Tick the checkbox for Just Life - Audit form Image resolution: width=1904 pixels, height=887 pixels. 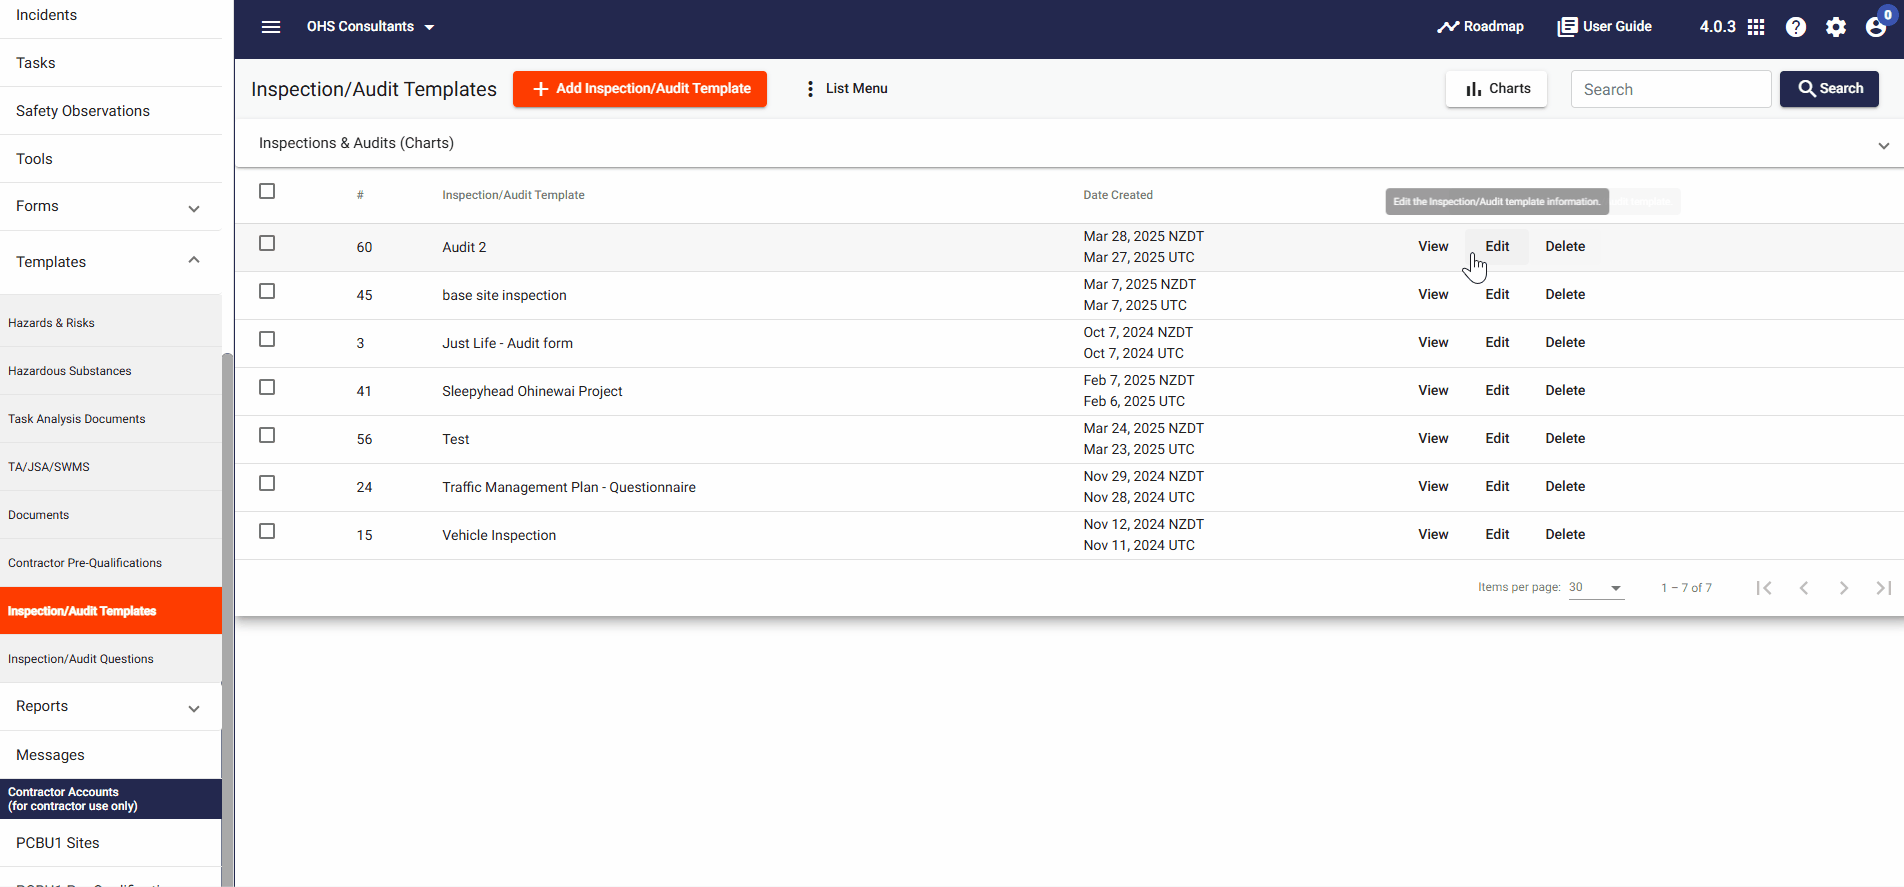point(267,339)
